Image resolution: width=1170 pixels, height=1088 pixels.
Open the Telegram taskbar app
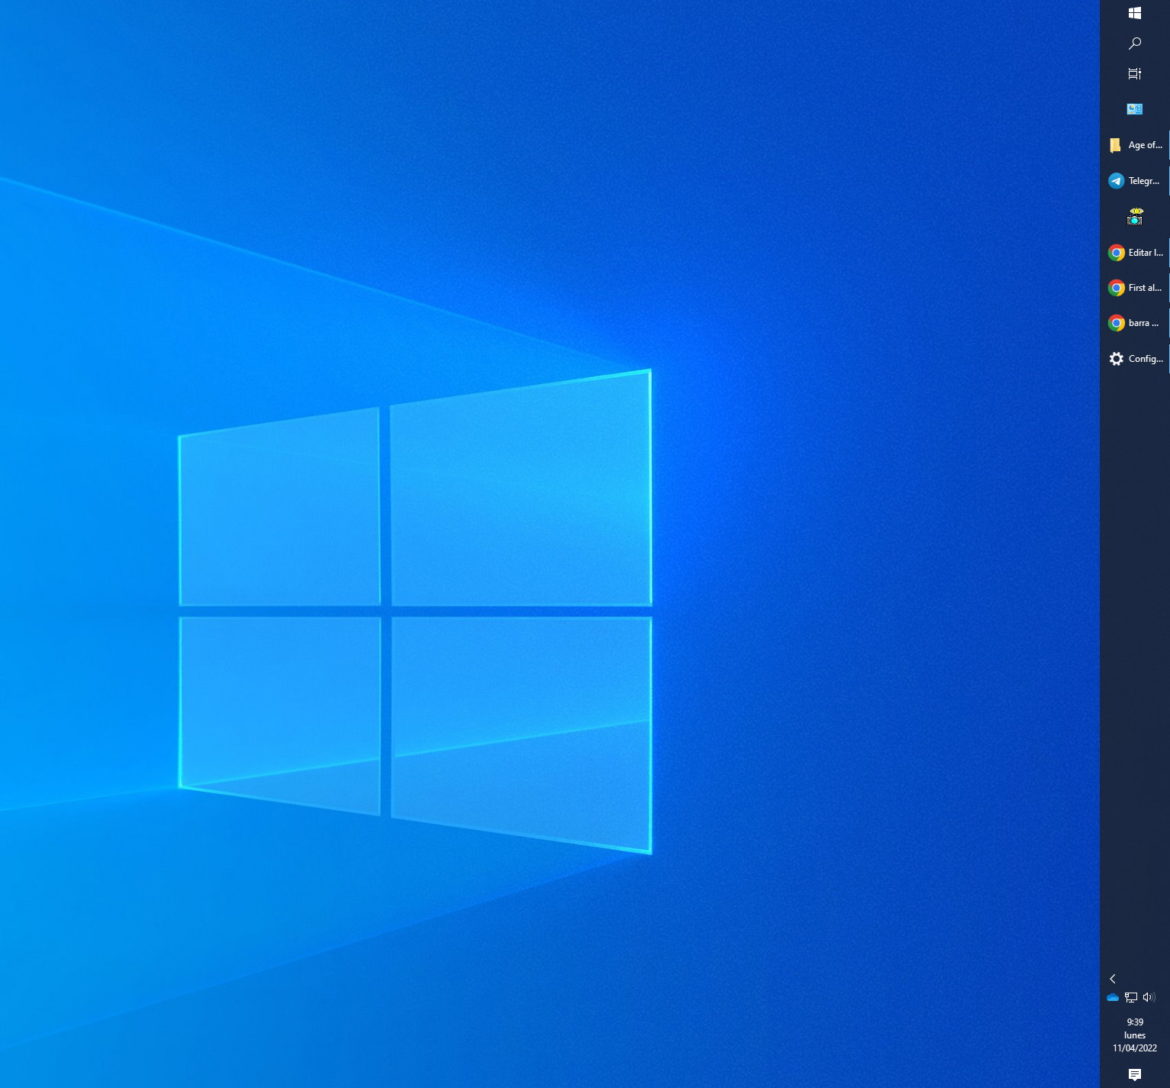pos(1134,181)
